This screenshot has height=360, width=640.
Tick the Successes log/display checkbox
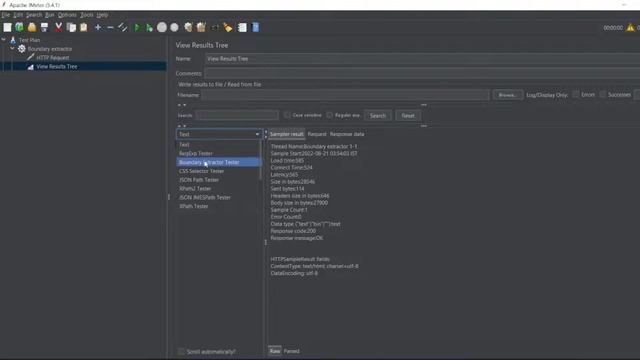(602, 94)
